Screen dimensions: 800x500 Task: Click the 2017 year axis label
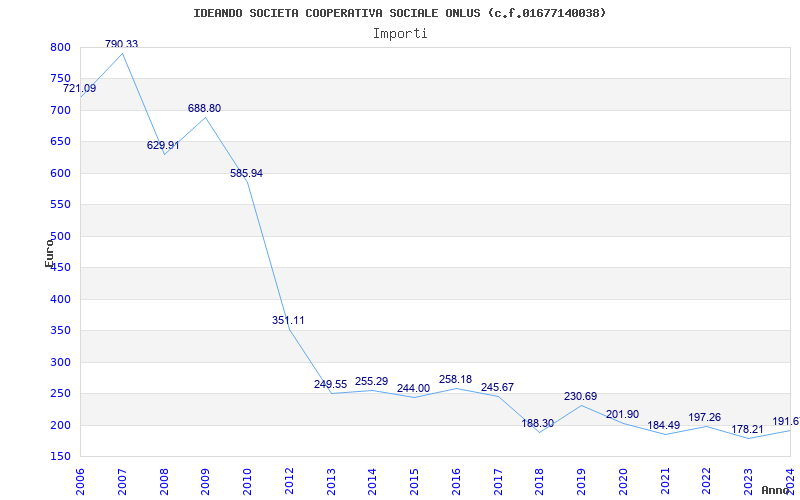coord(498,482)
